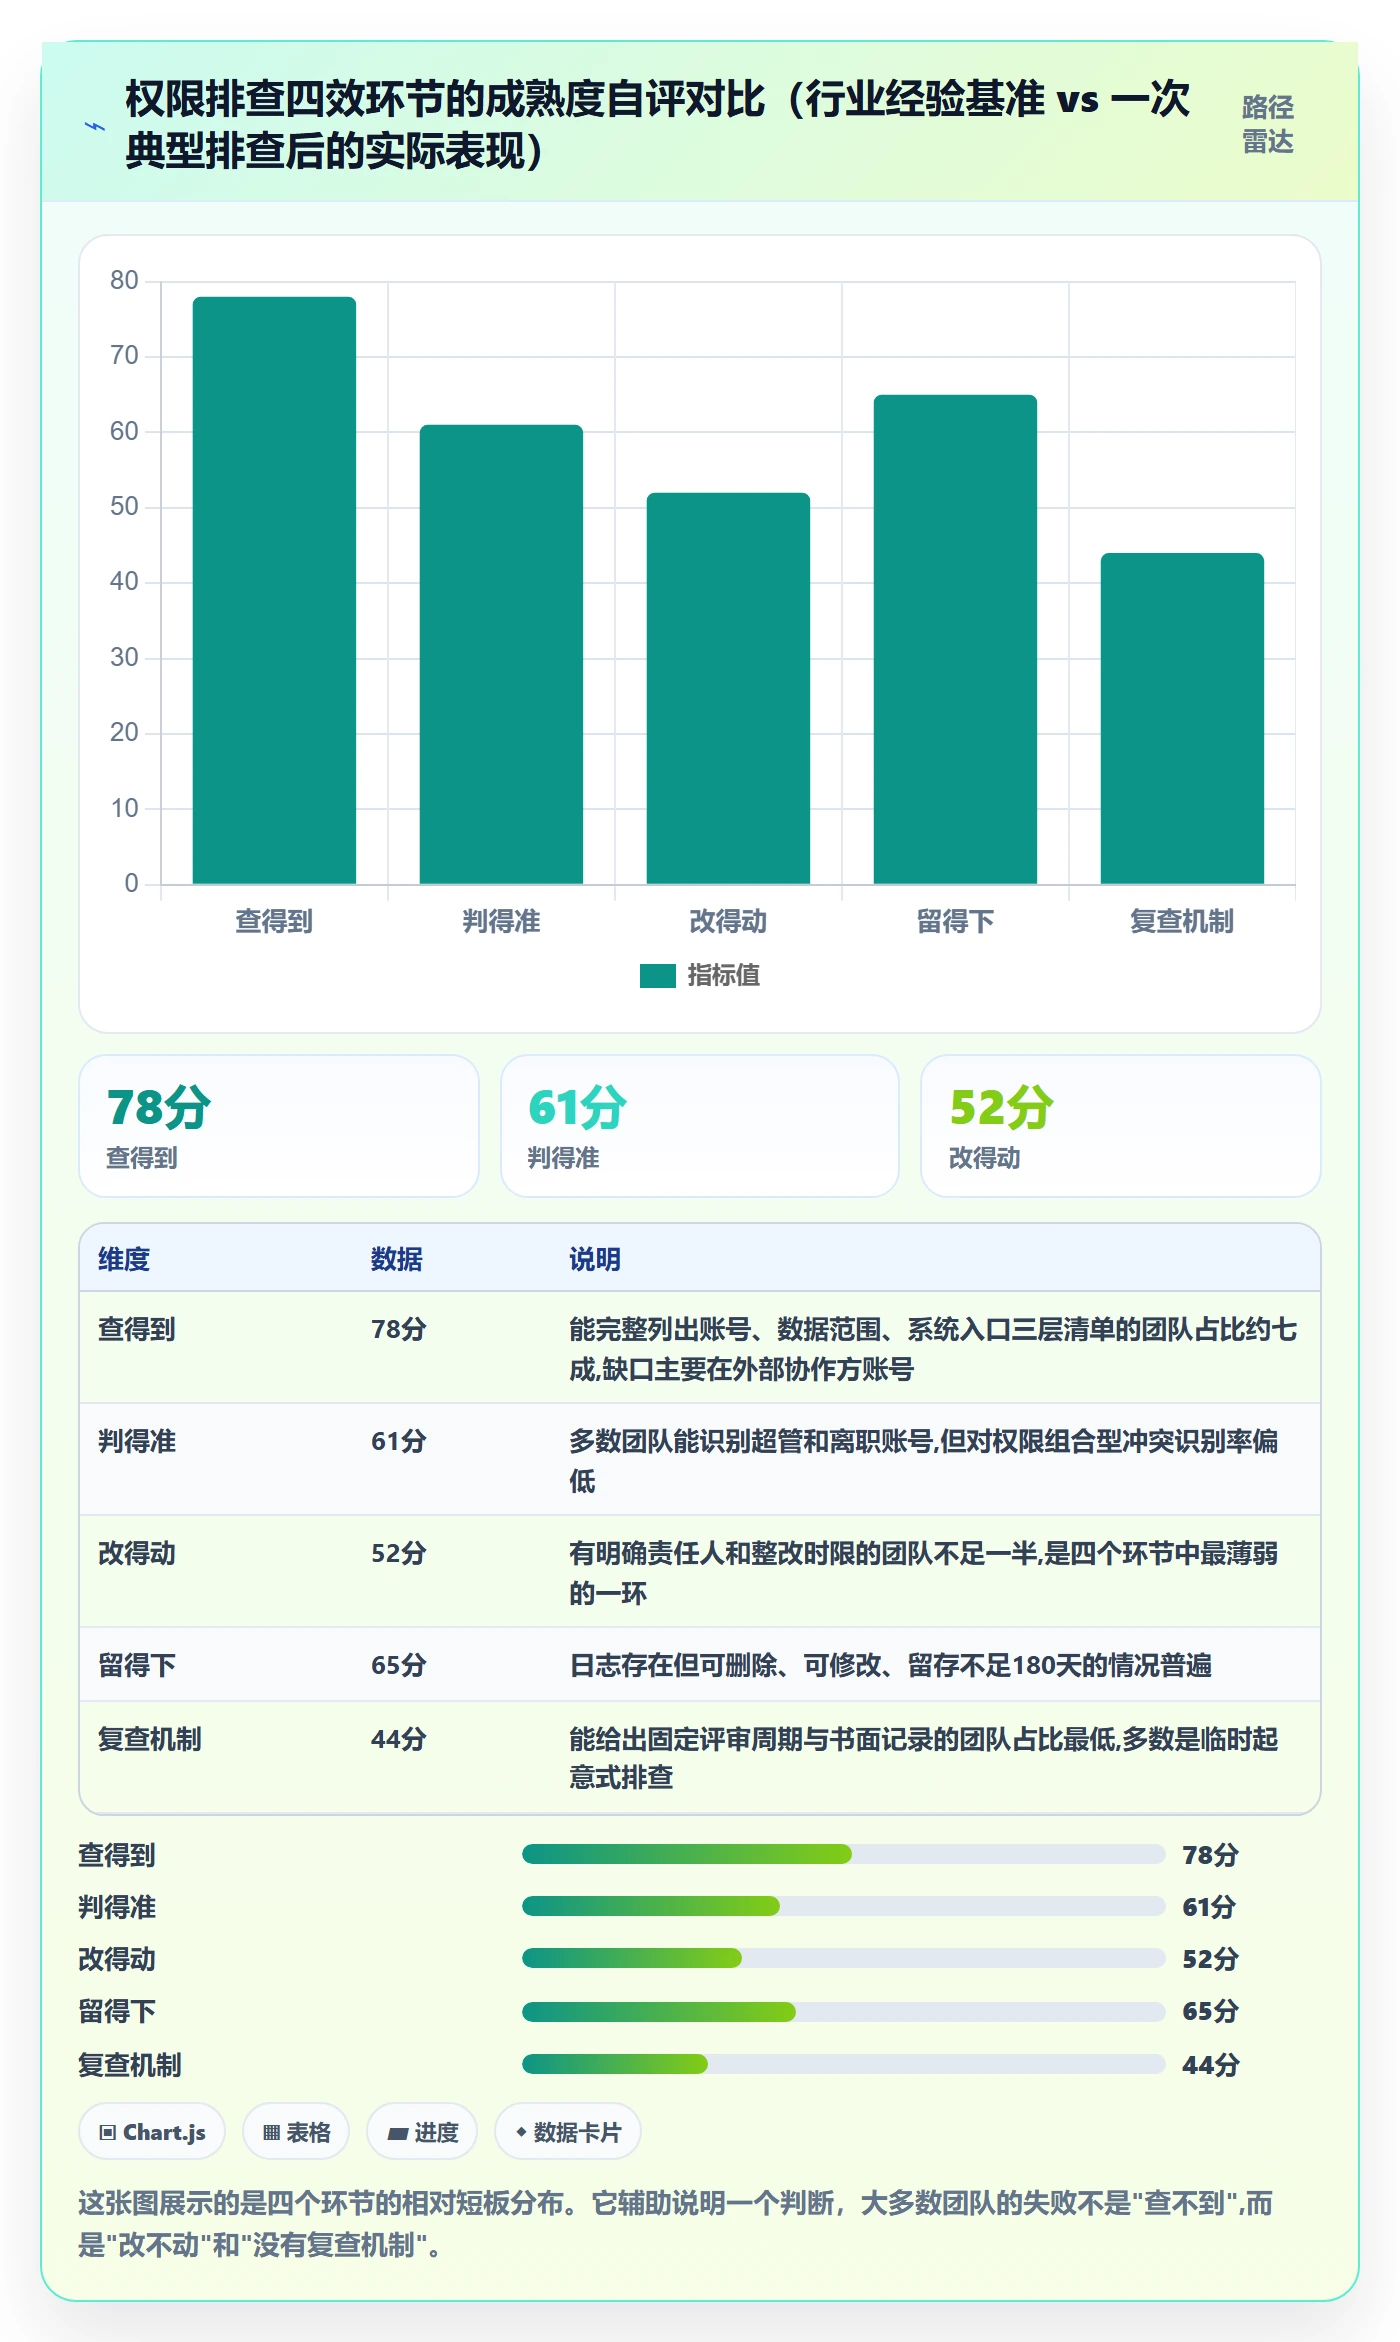Viewport: 1400px width, 2342px height.
Task: Click the 说明 column header
Action: [595, 1259]
